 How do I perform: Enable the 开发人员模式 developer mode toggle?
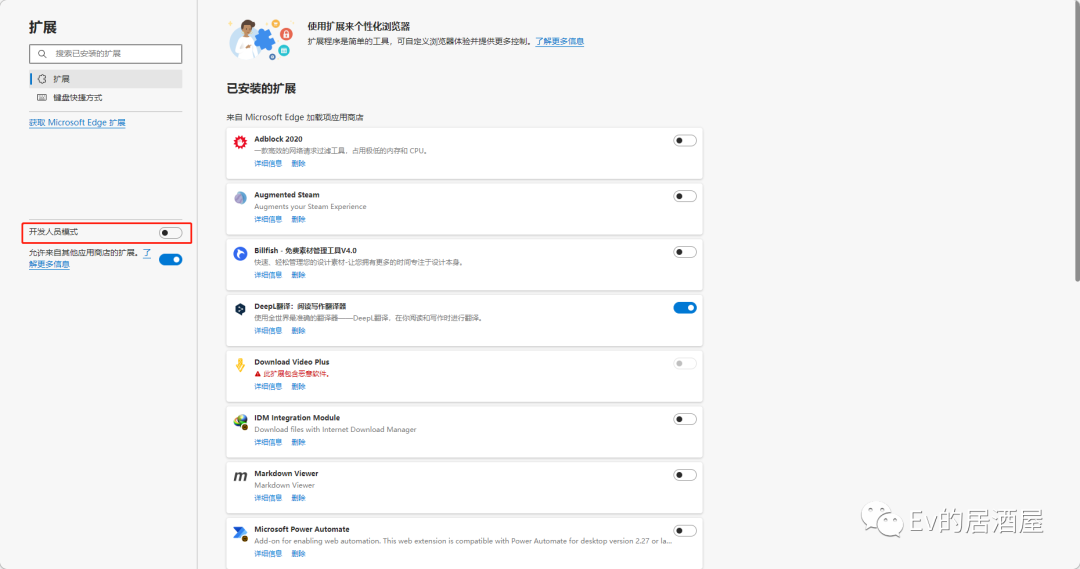[170, 233]
